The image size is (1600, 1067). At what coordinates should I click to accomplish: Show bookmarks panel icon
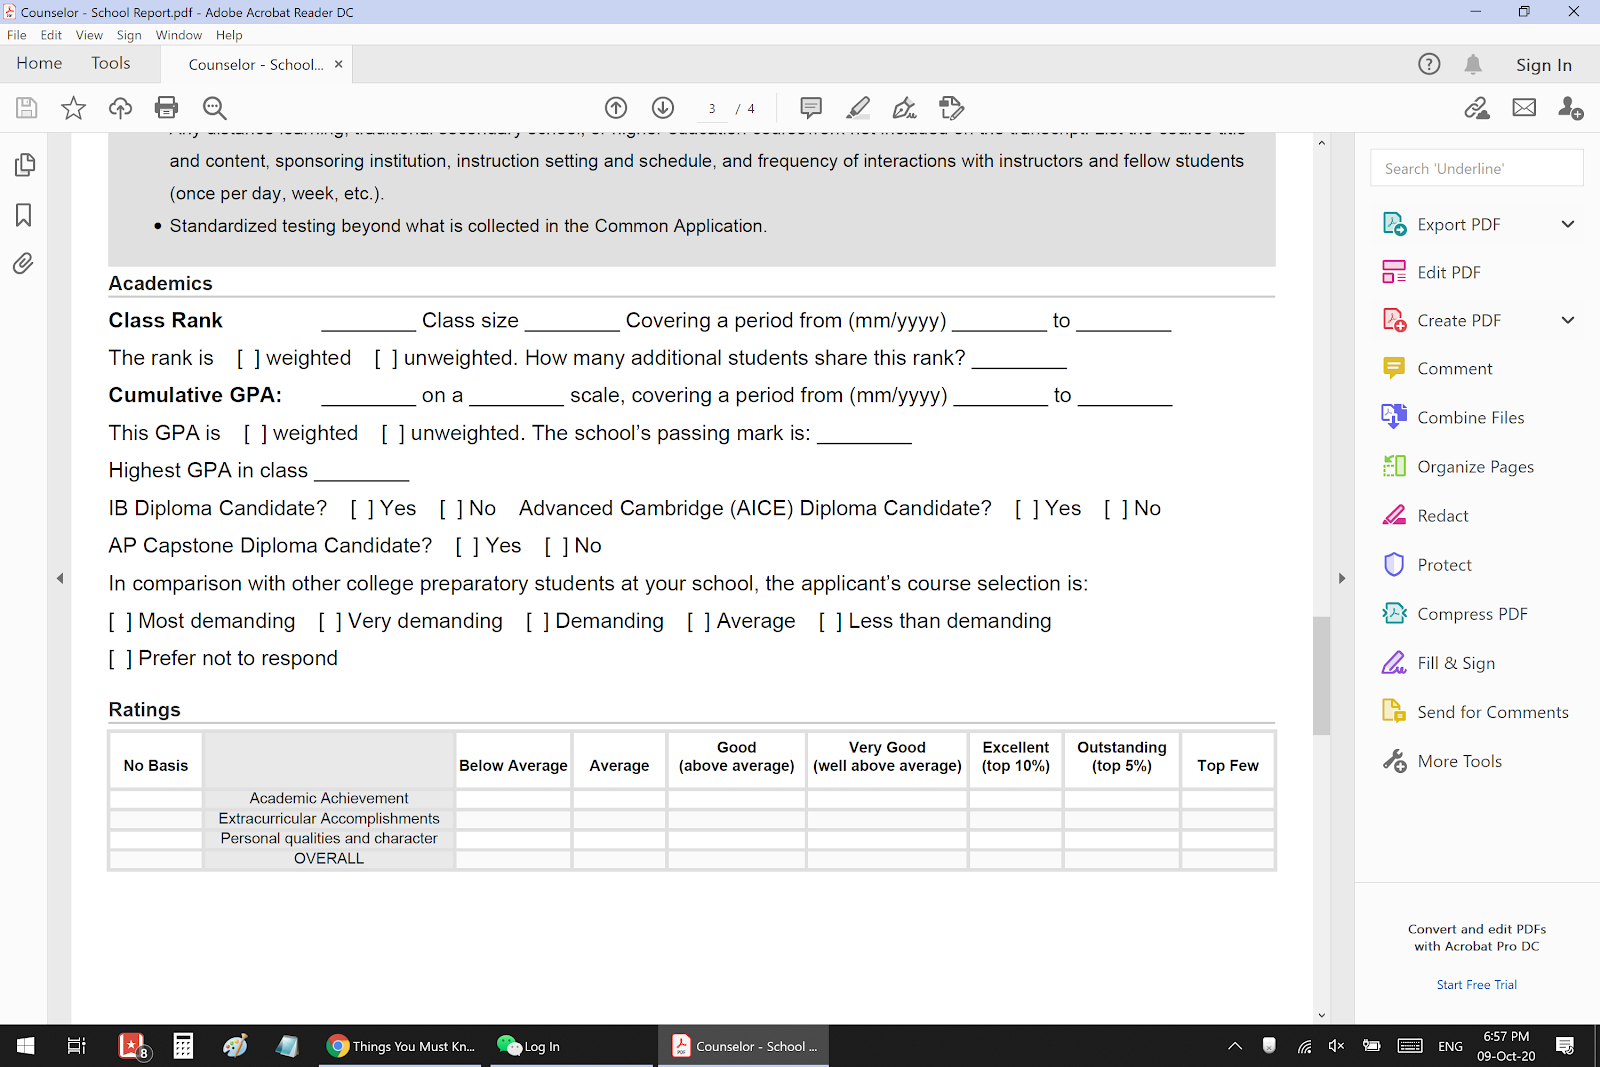coord(24,215)
